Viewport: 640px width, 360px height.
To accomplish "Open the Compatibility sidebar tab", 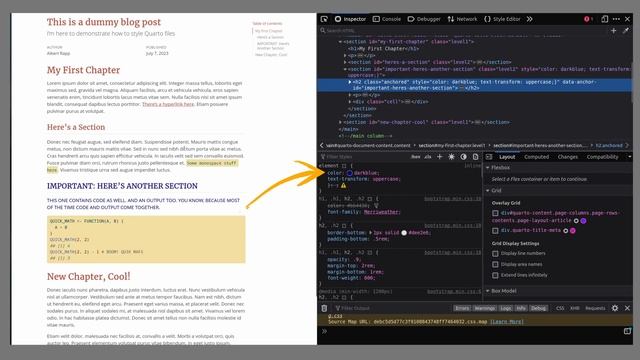I will [x=602, y=157].
